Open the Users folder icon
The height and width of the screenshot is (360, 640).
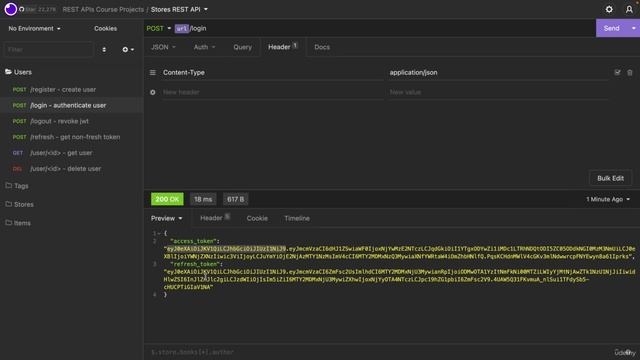[8, 72]
